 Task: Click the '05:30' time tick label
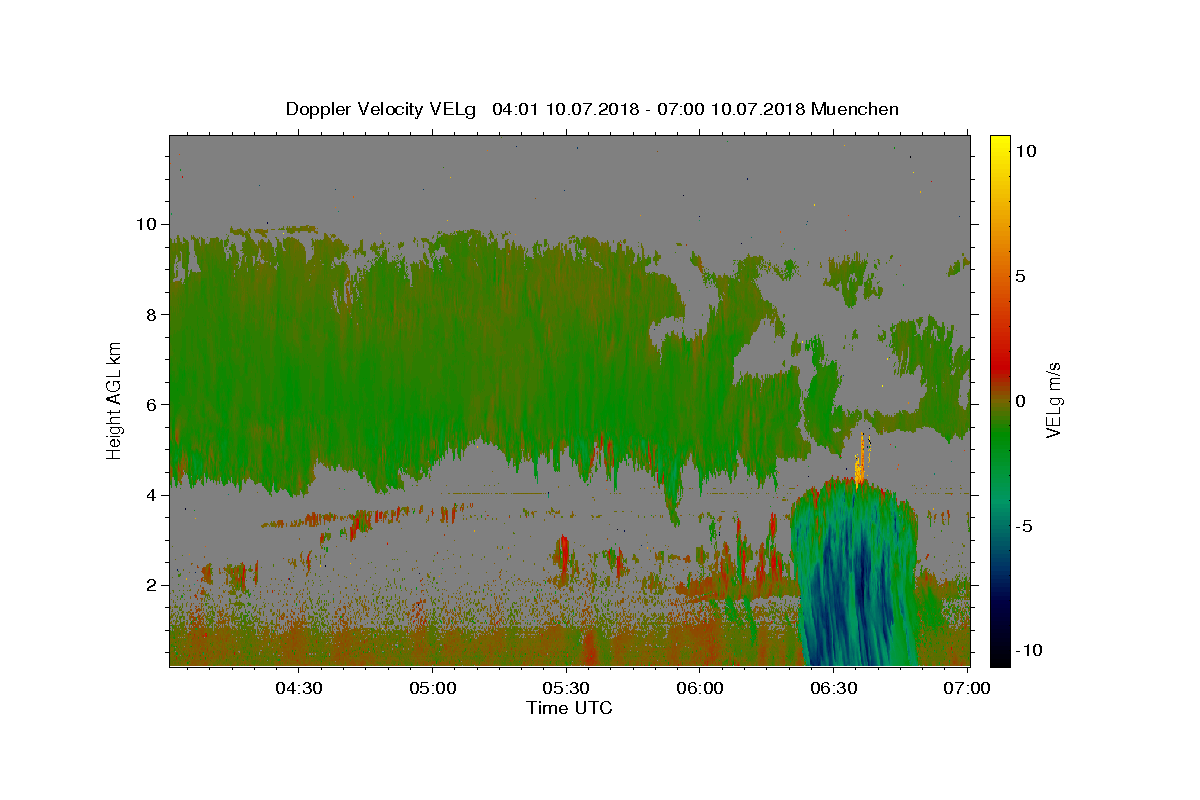click(x=566, y=689)
